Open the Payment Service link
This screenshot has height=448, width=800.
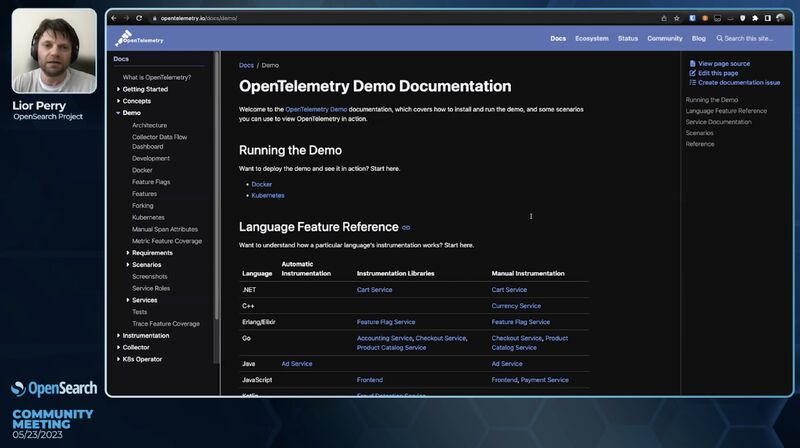point(544,380)
